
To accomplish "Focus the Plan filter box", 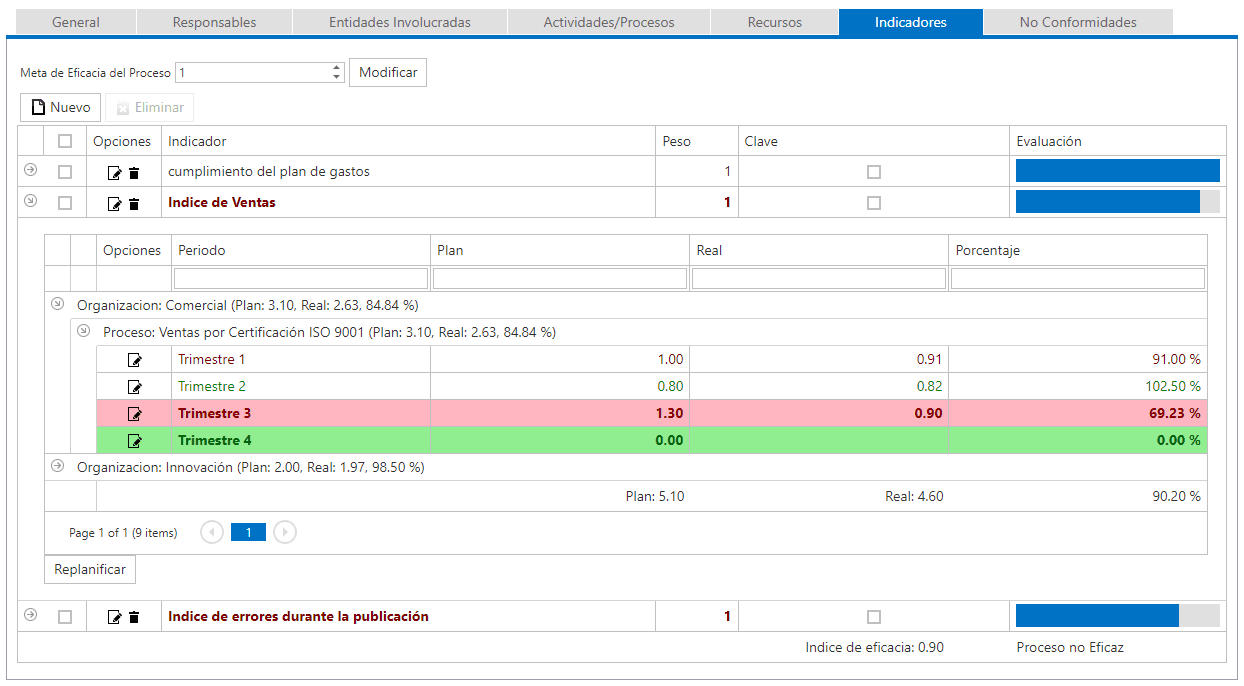I will coord(560,279).
